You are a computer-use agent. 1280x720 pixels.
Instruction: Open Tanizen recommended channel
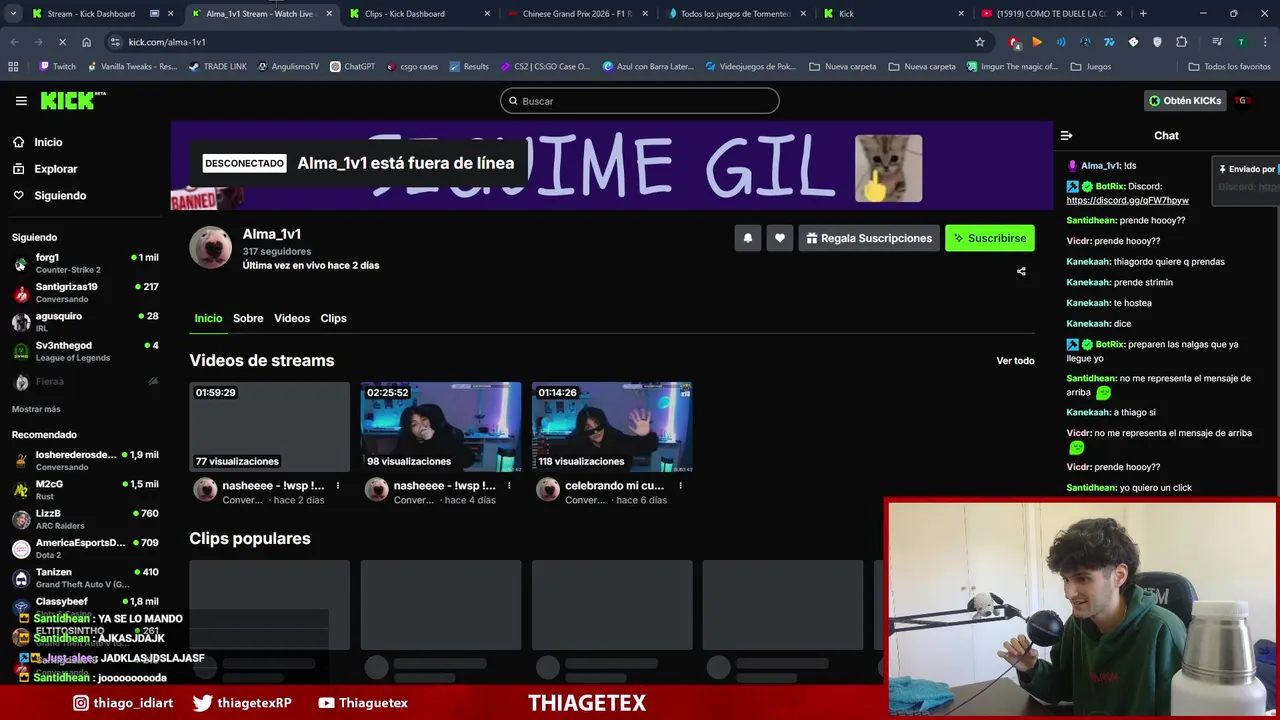click(x=84, y=578)
